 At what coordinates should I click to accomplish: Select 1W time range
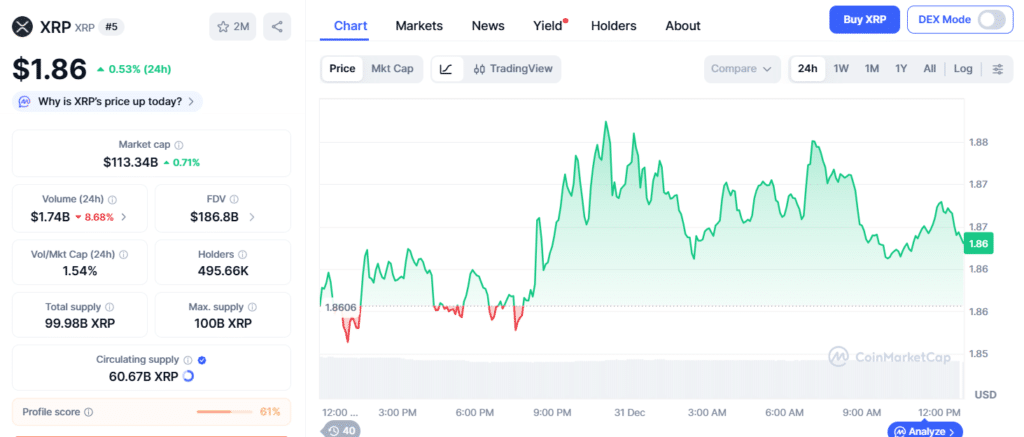841,69
